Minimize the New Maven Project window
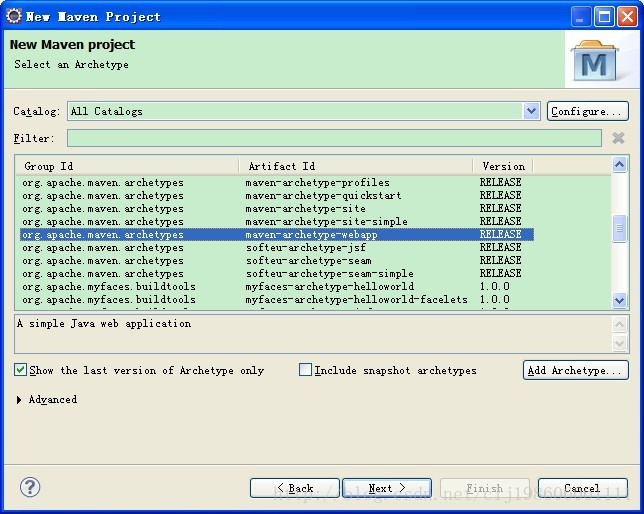 point(581,17)
